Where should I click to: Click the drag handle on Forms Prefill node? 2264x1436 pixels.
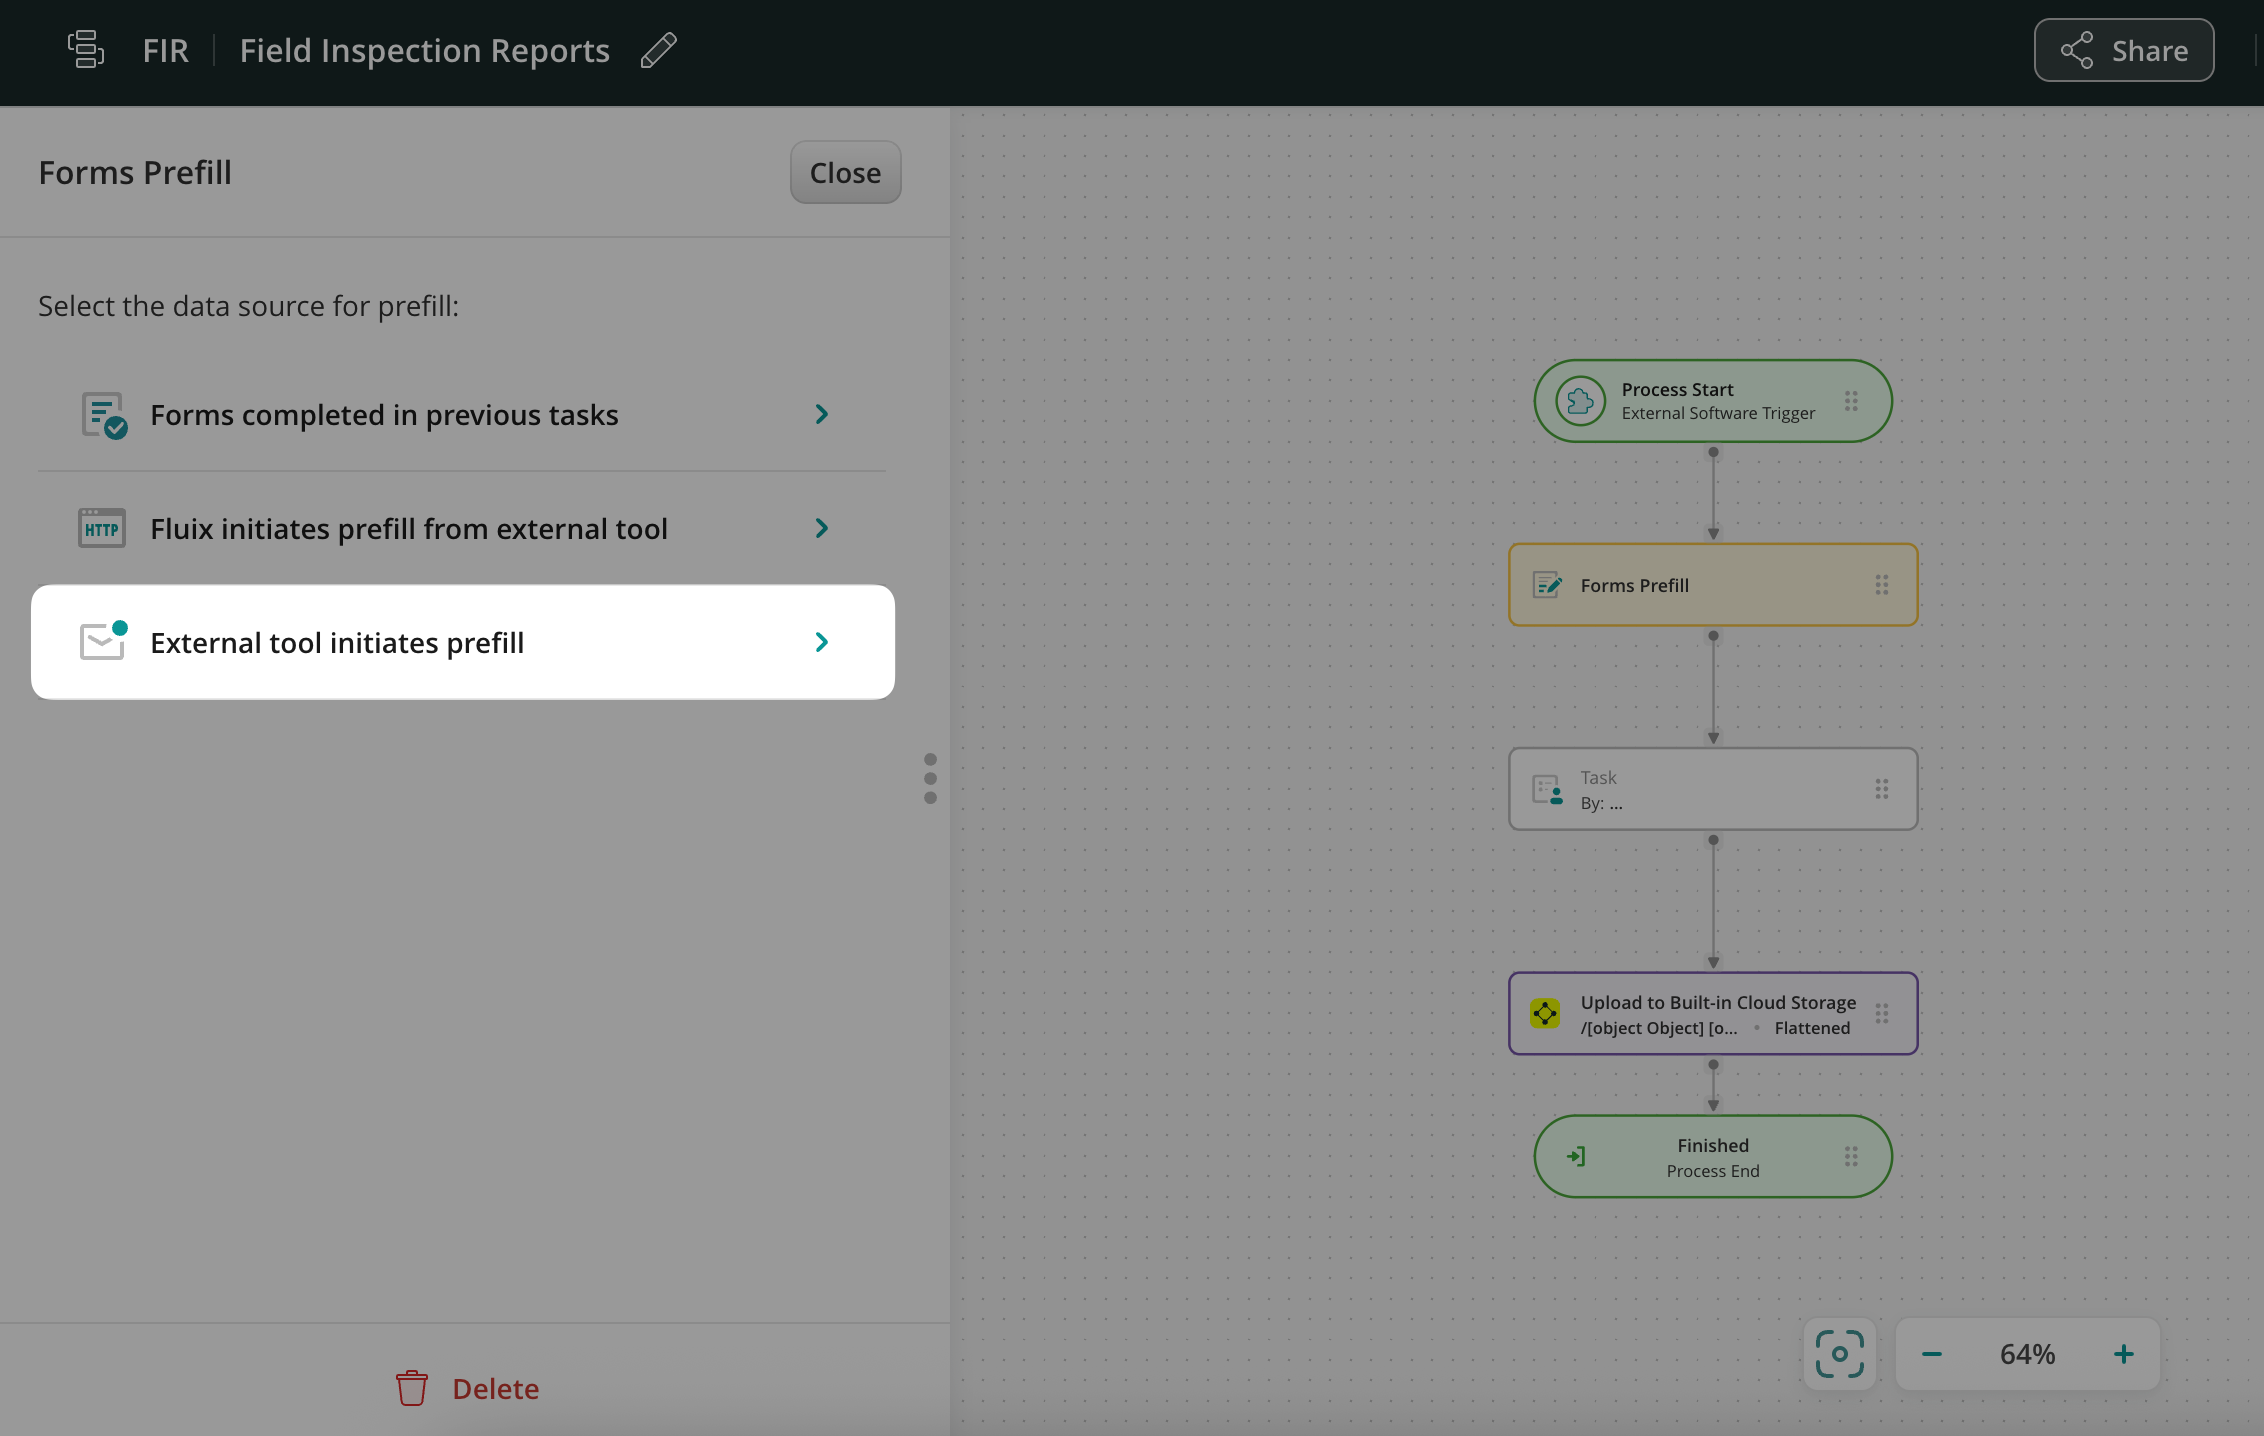coord(1881,585)
